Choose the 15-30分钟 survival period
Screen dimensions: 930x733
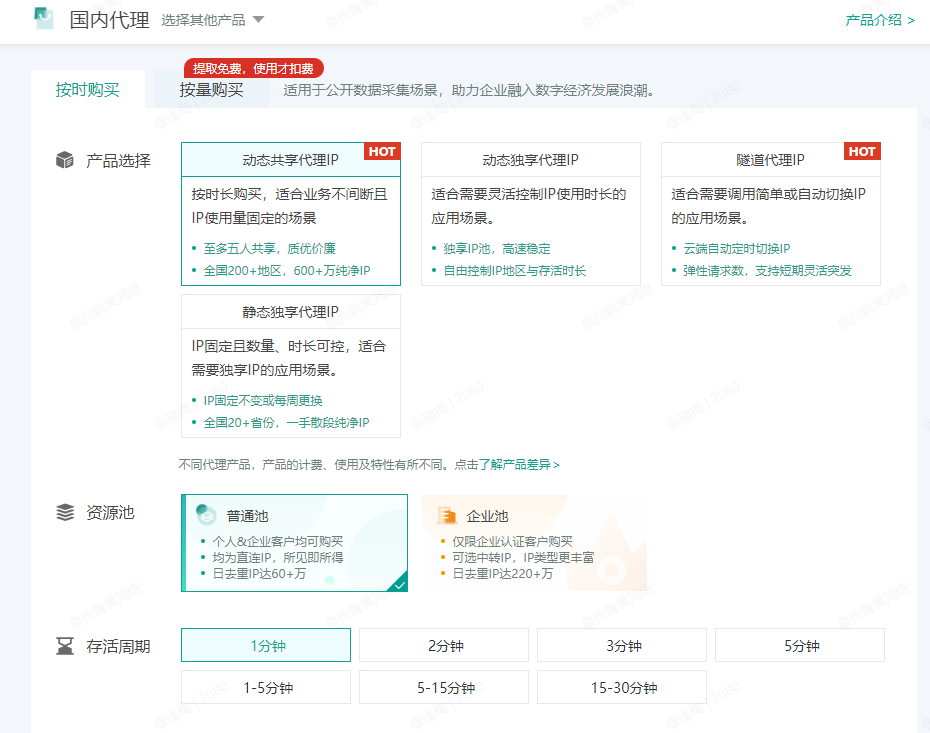pyautogui.click(x=623, y=687)
